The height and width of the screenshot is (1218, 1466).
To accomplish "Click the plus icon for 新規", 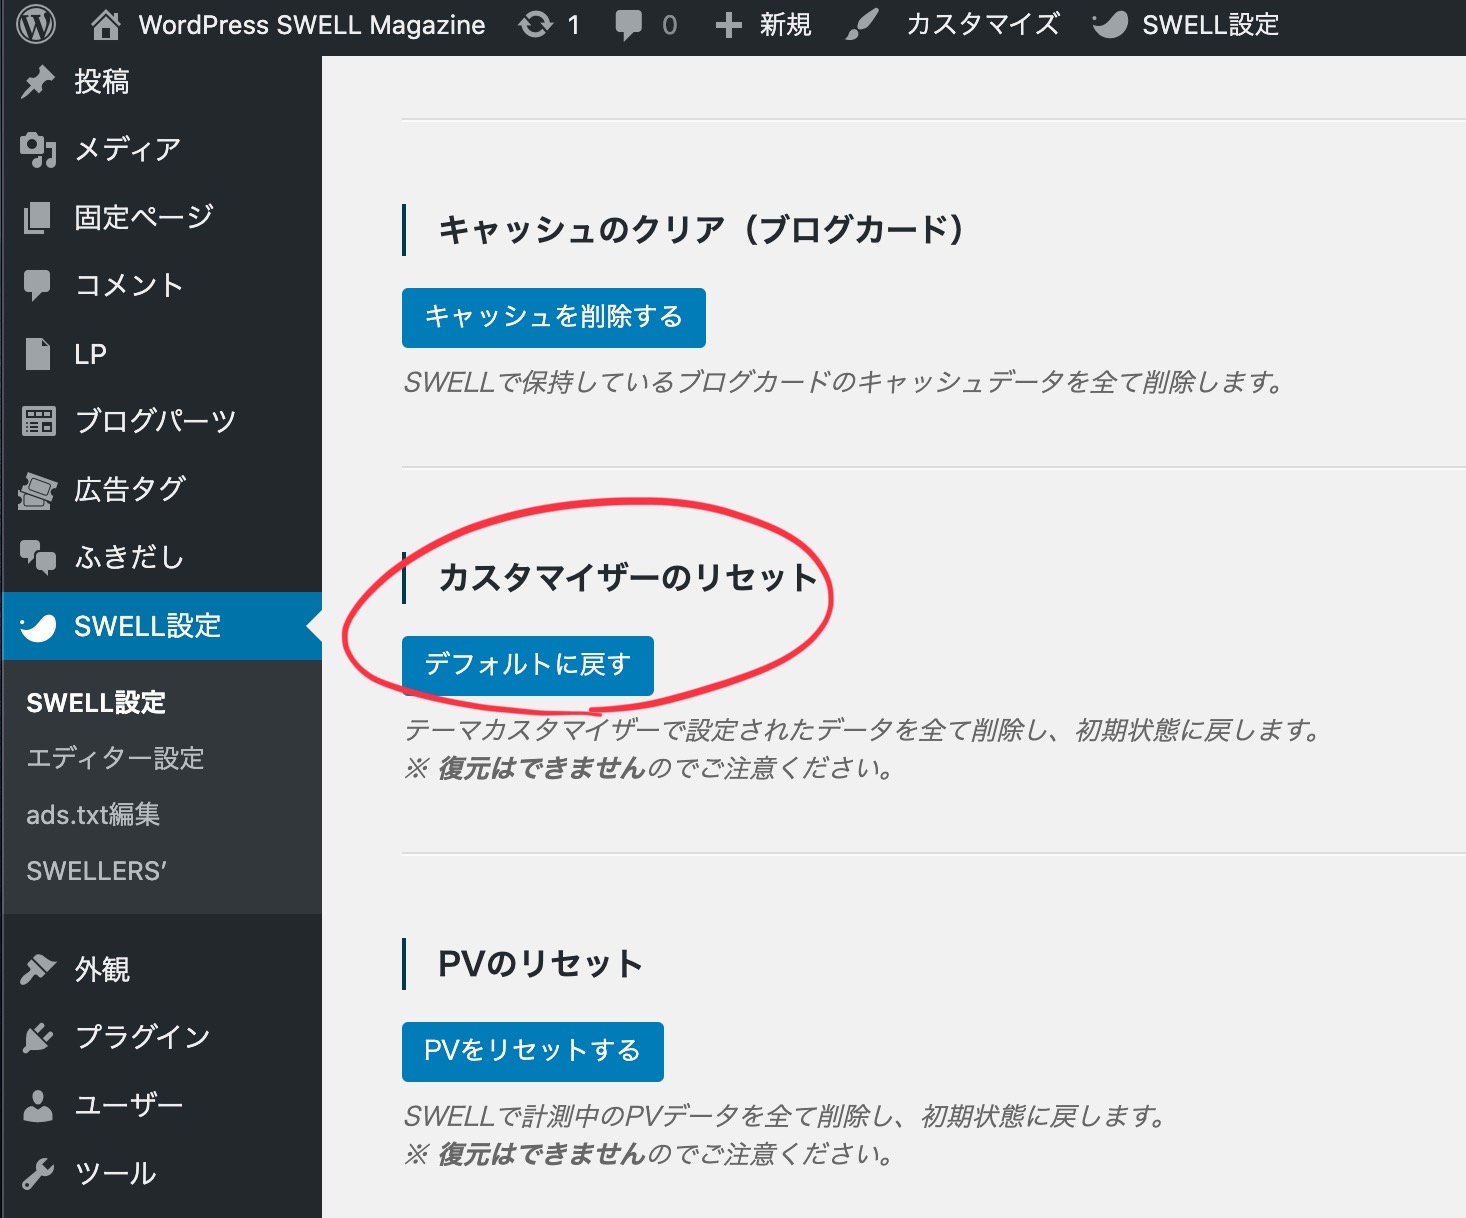I will click(729, 25).
